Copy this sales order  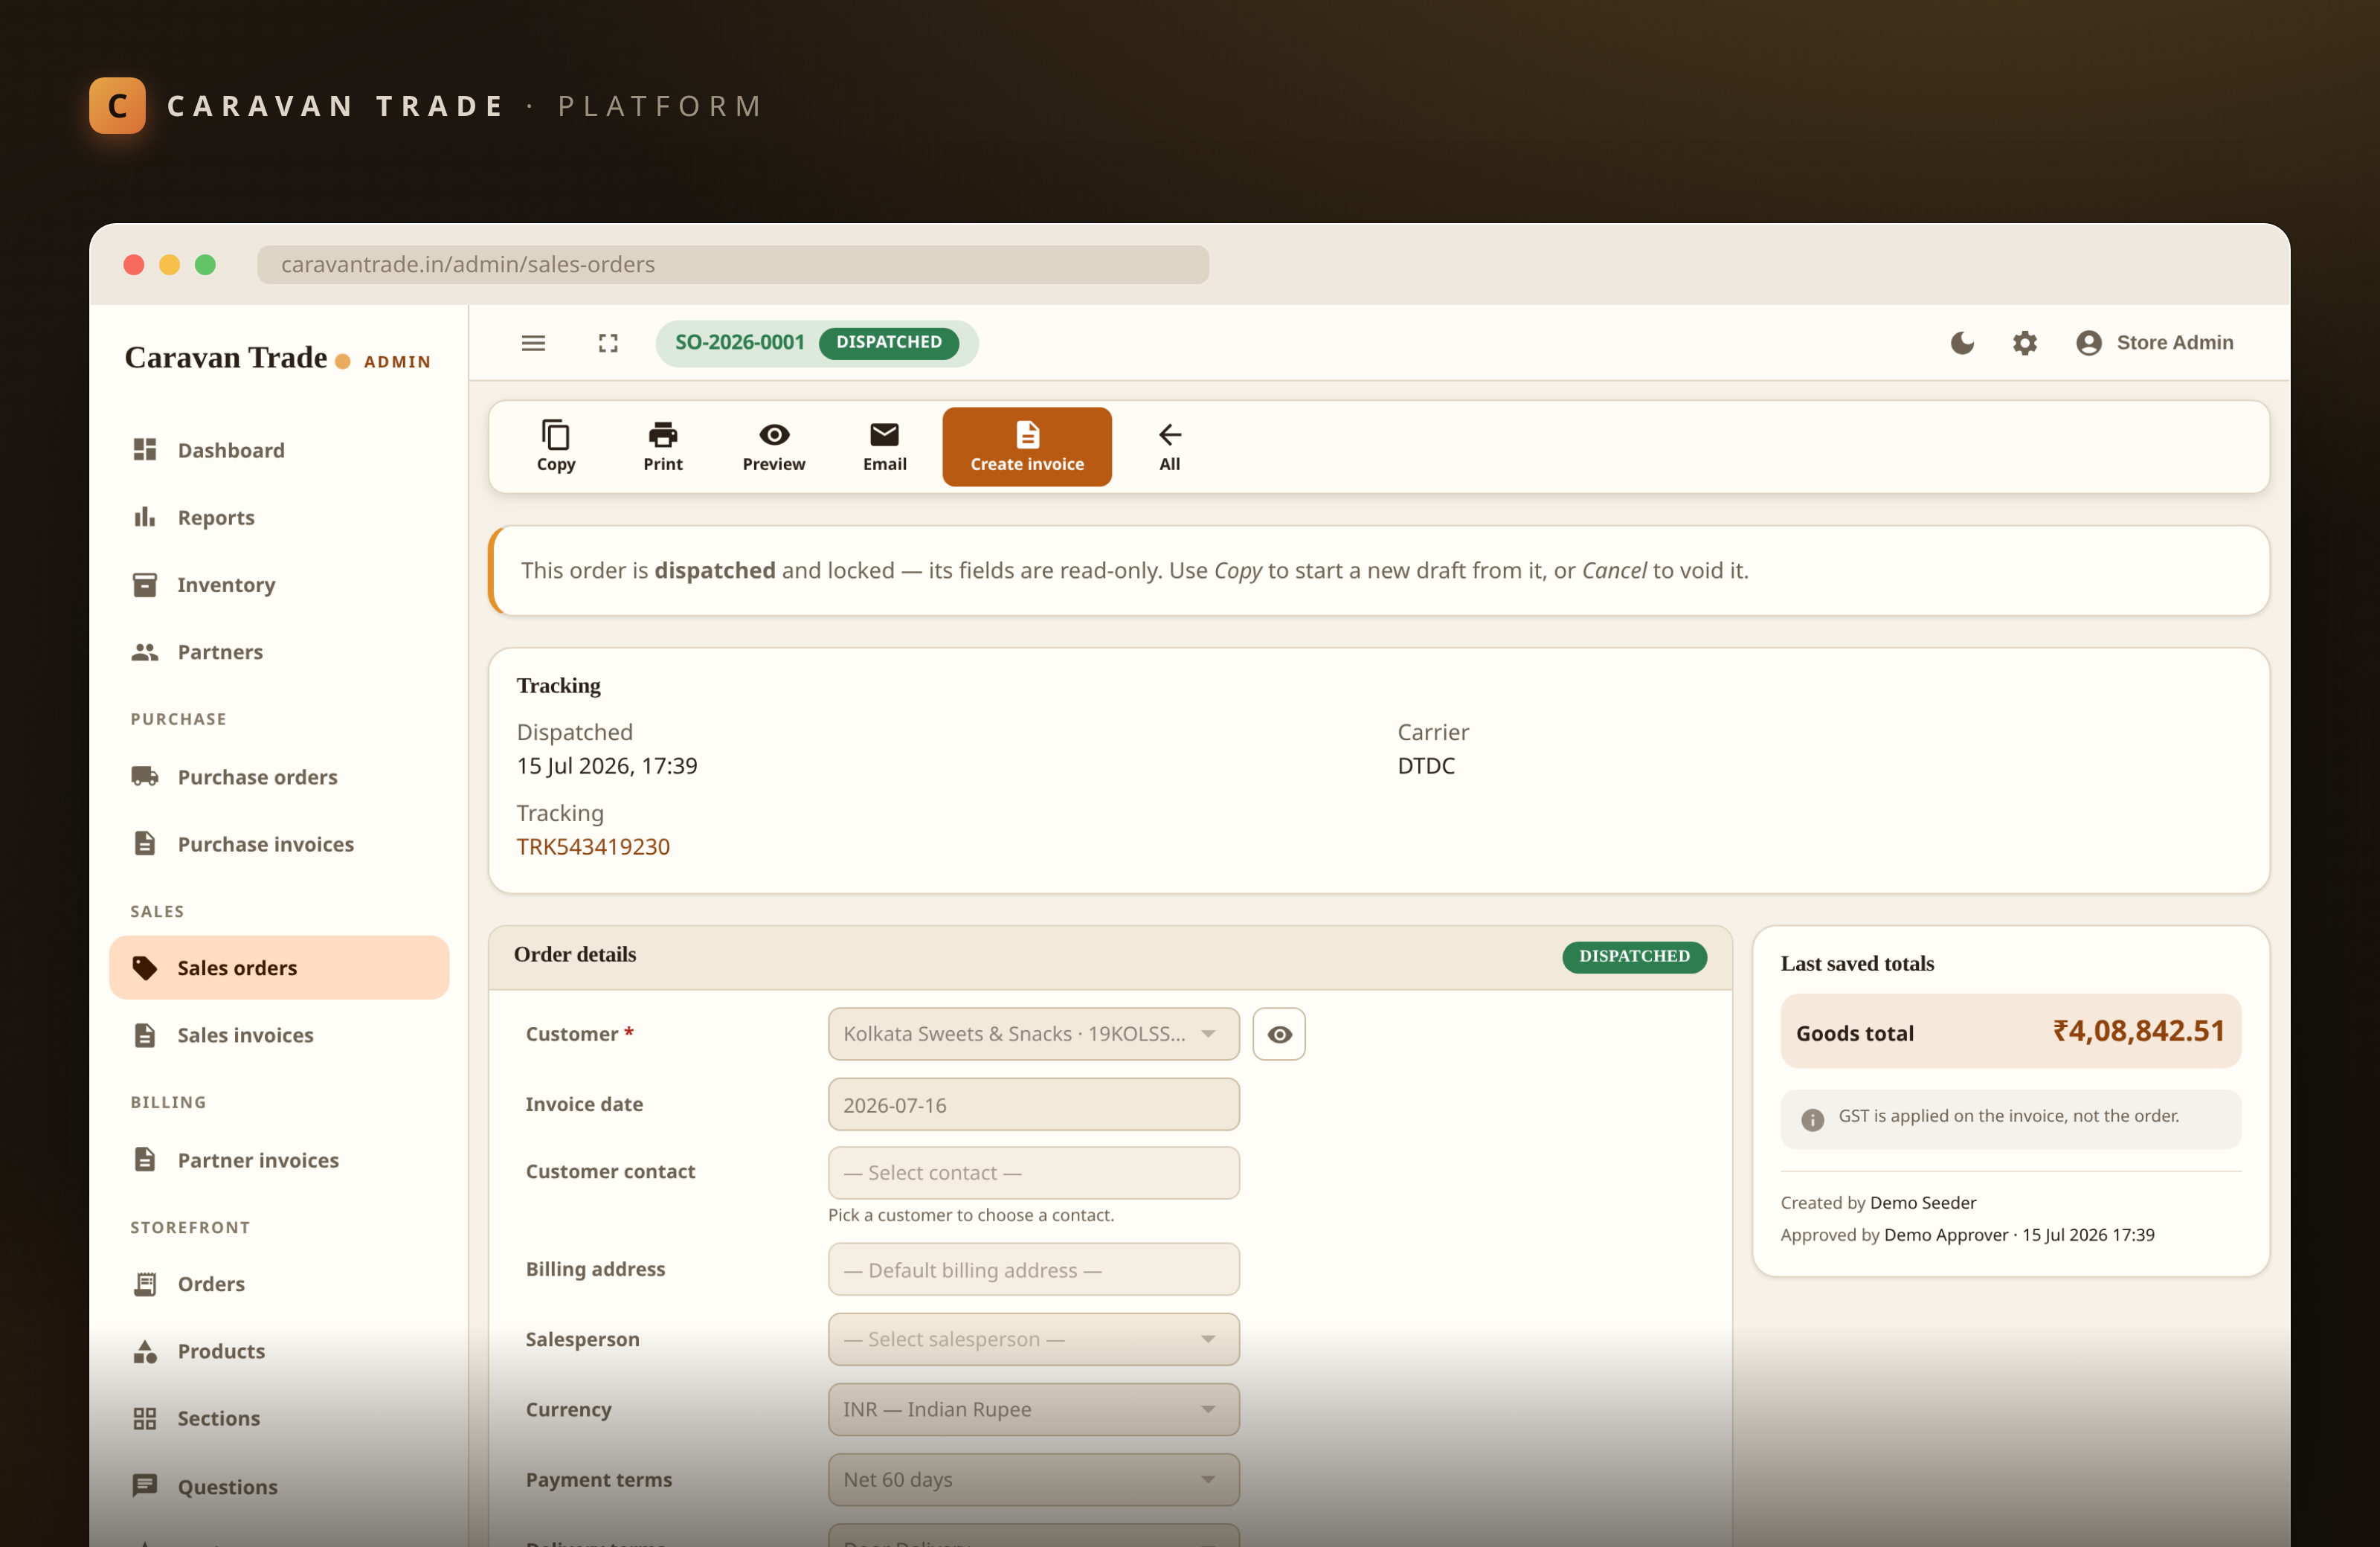[x=556, y=446]
